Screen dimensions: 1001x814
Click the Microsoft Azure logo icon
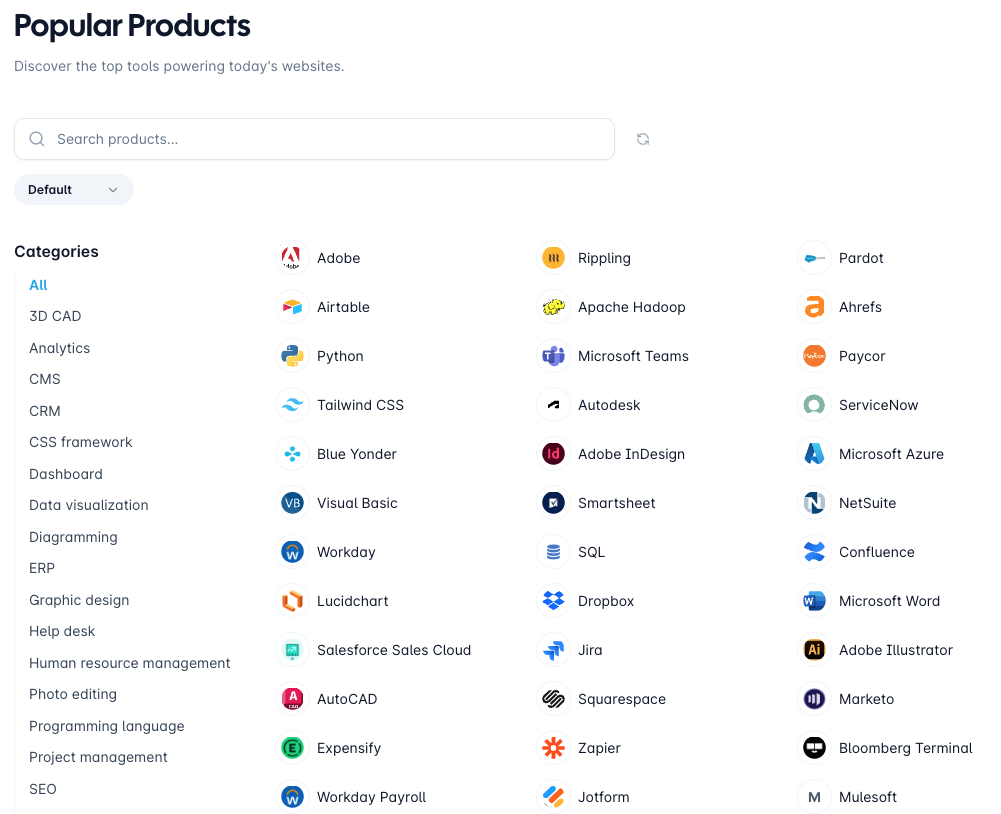pos(815,454)
